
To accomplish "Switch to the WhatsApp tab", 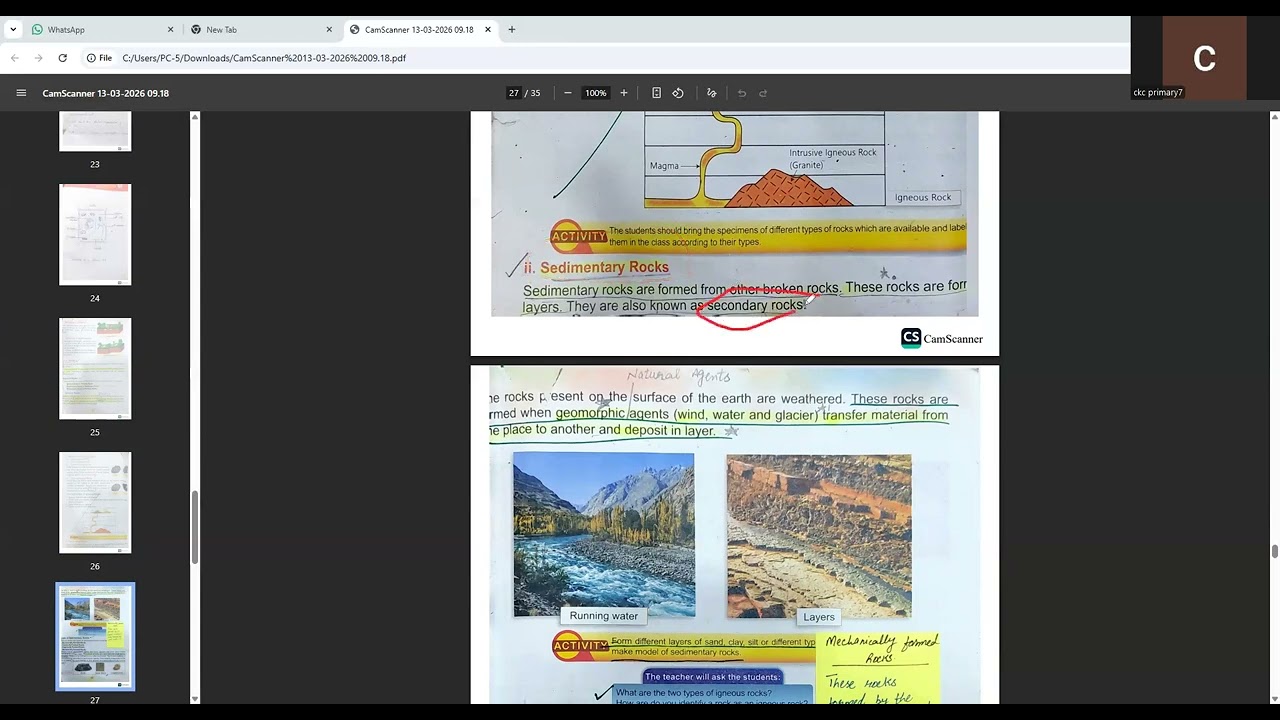I will (100, 30).
